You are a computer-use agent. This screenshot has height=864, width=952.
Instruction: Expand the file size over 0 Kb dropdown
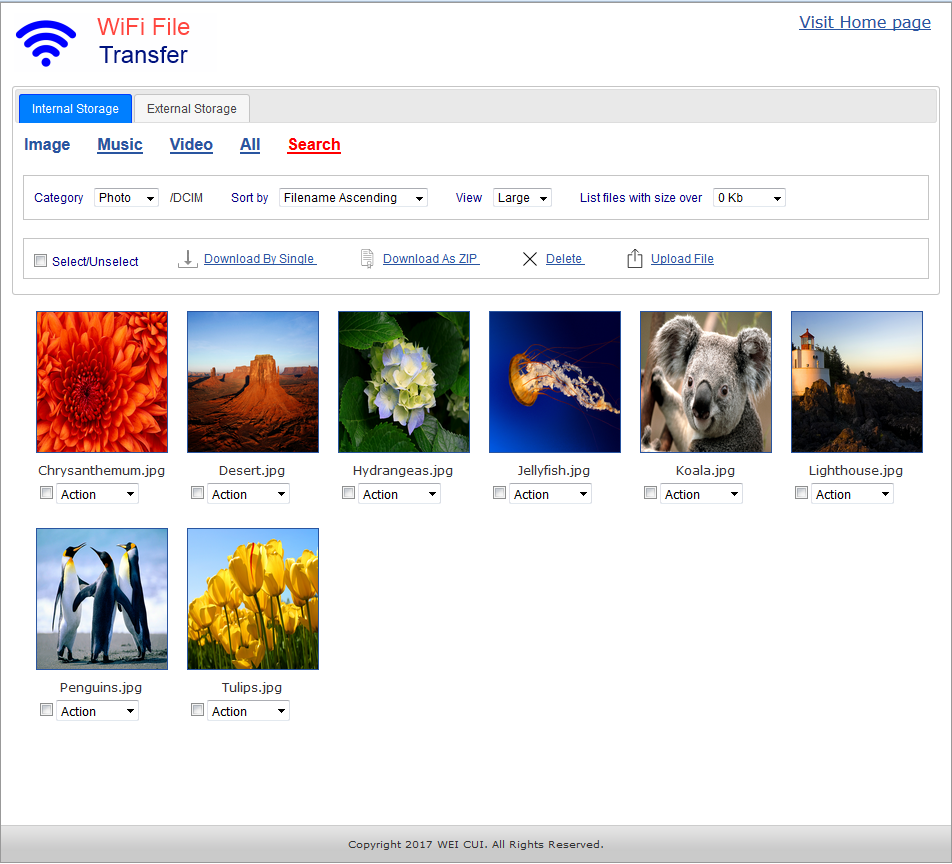(749, 198)
